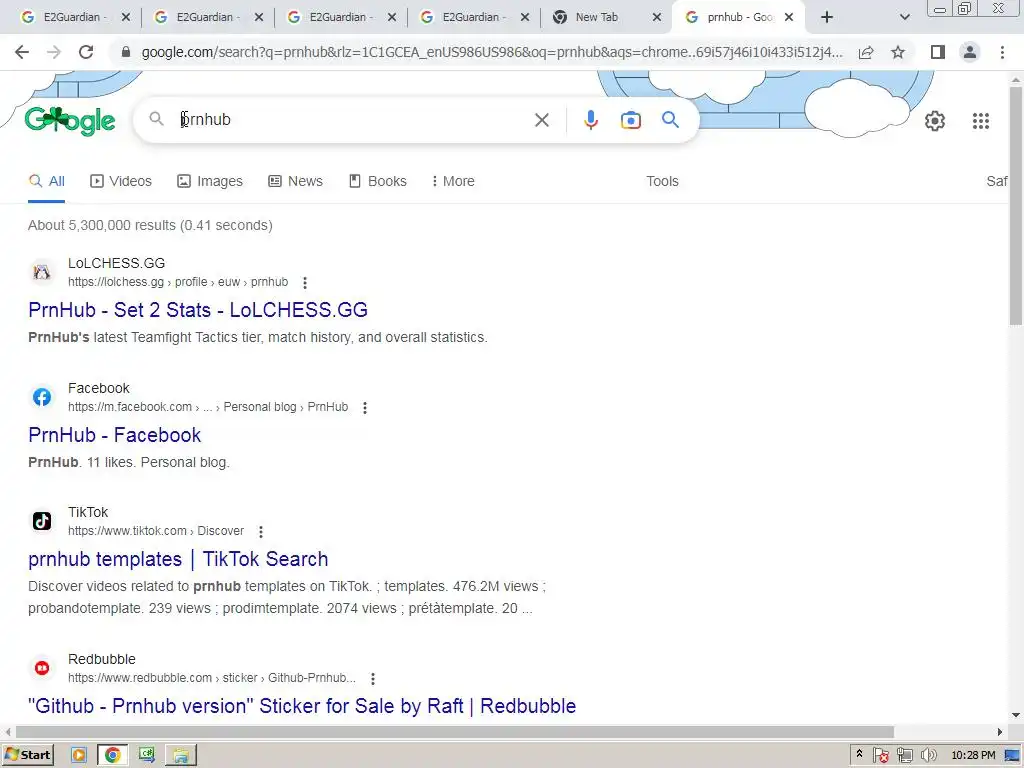The image size is (1024, 768).
Task: Click LoLCHESS.GG favicon
Action: coord(42,272)
